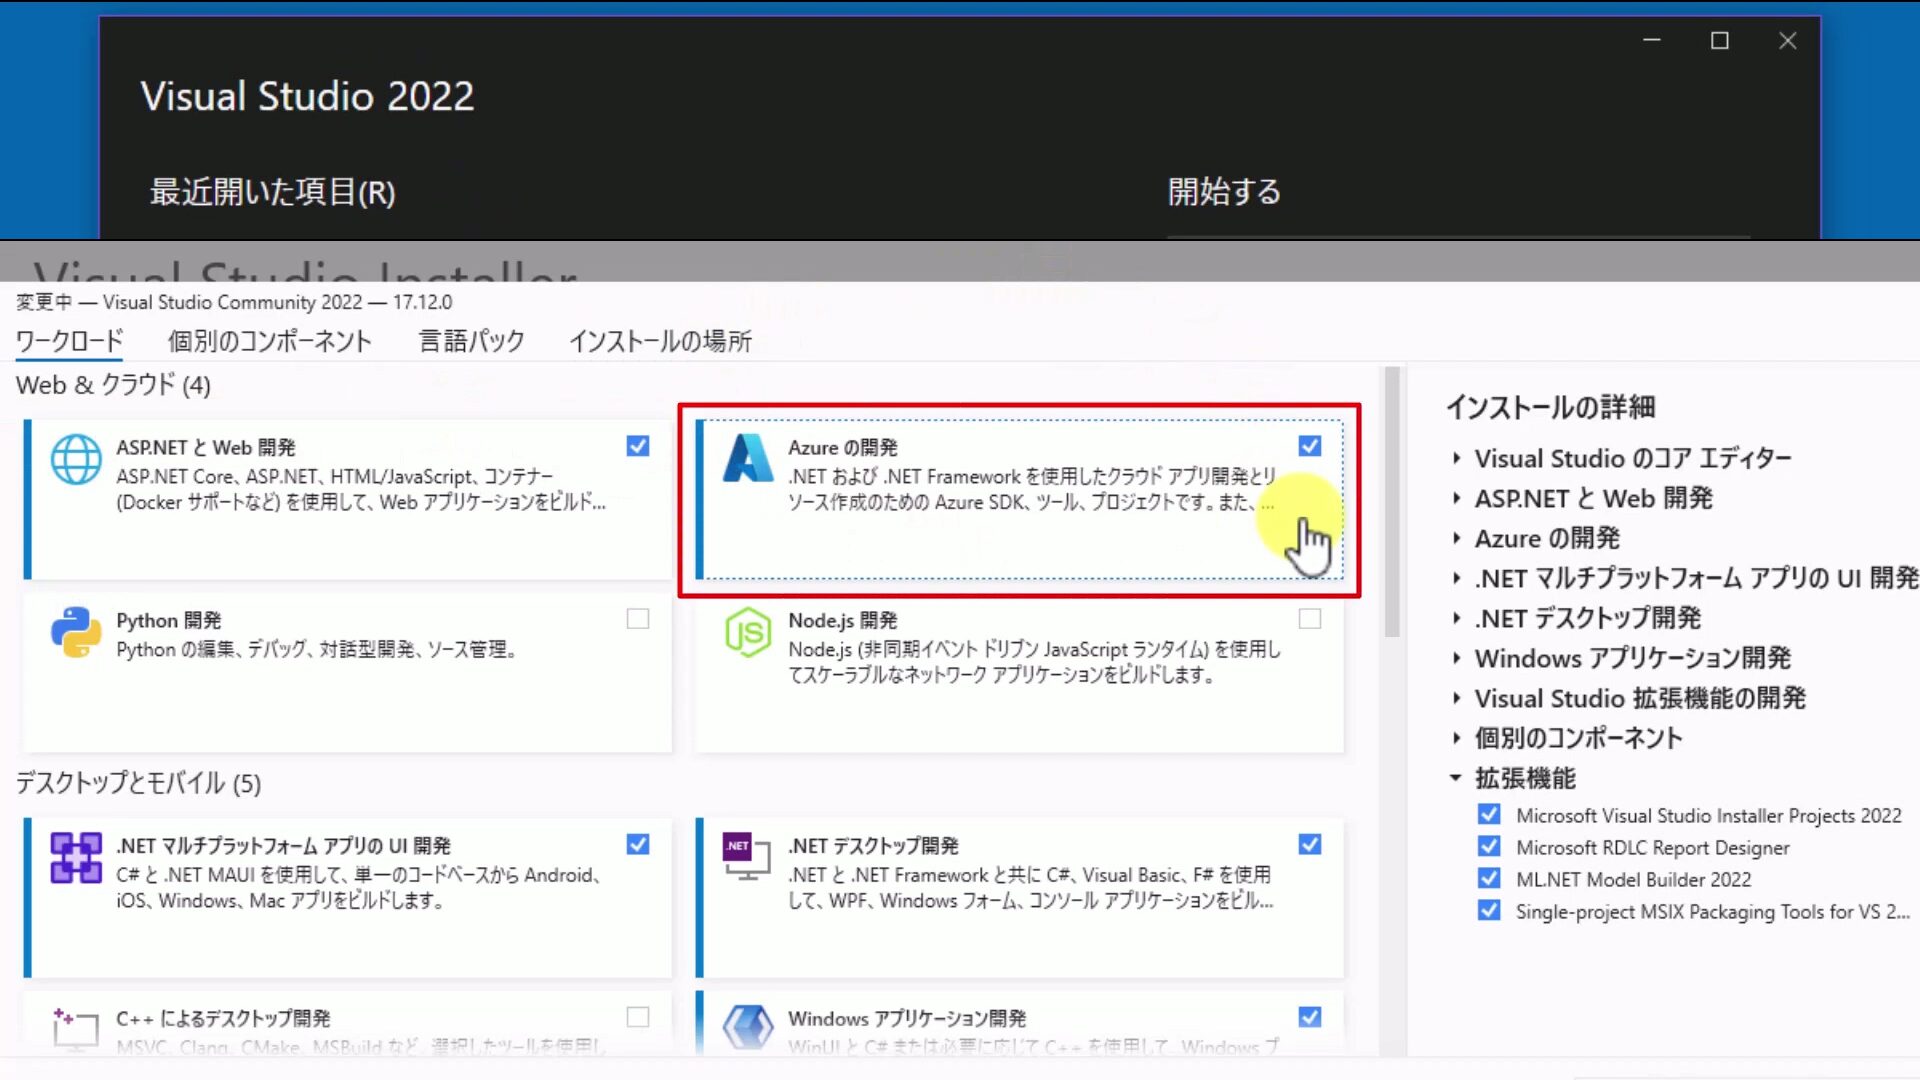Screen dimensions: 1920x1080
Task: Uncheck the ASP.NET と Web 開発 workload
Action: [638, 446]
